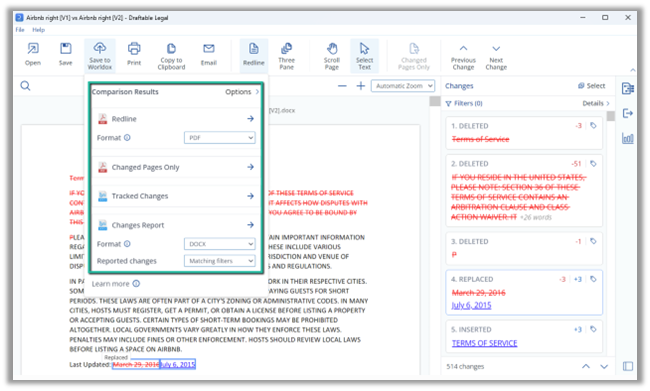Click the document vertical scrollbar thumb
Screen dimensions: 650x391
434,101
